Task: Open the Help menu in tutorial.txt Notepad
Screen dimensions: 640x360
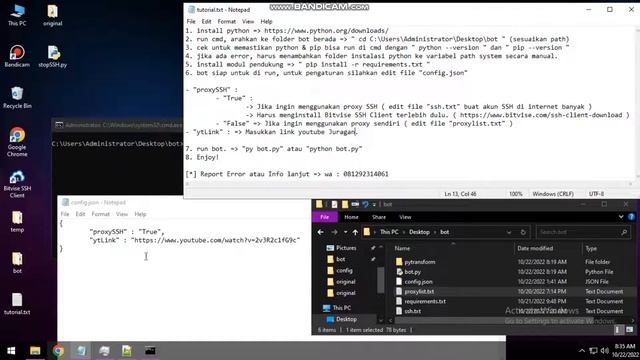Action: [266, 21]
